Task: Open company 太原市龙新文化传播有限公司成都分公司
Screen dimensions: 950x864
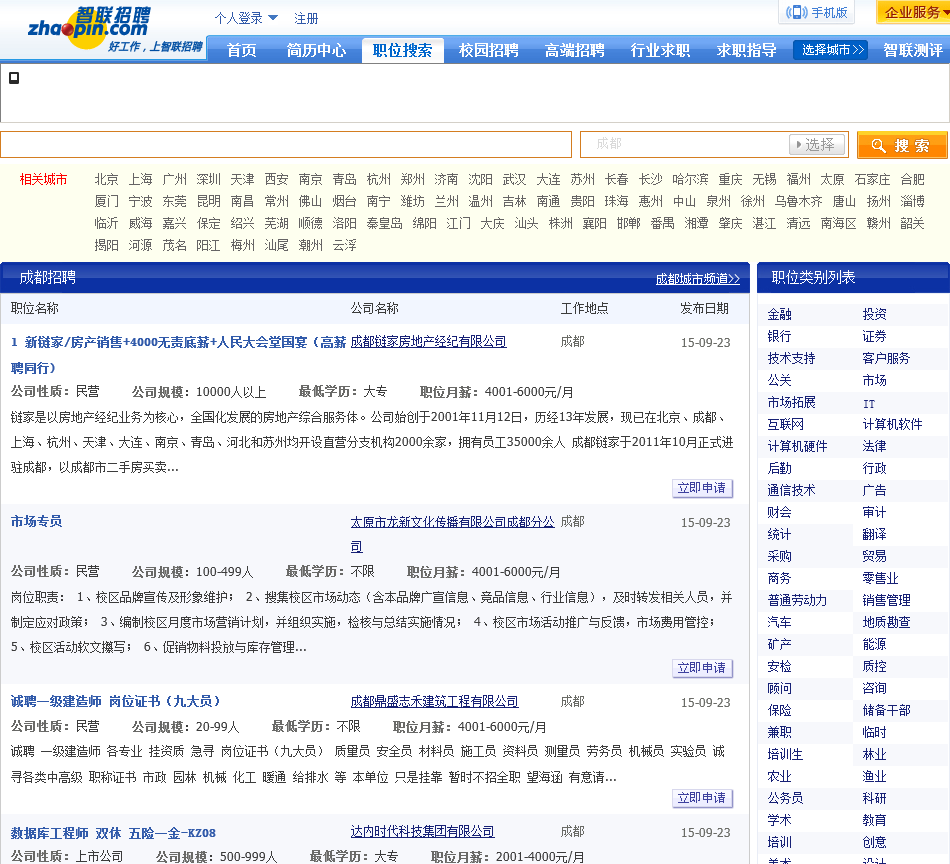Action: click(x=452, y=534)
